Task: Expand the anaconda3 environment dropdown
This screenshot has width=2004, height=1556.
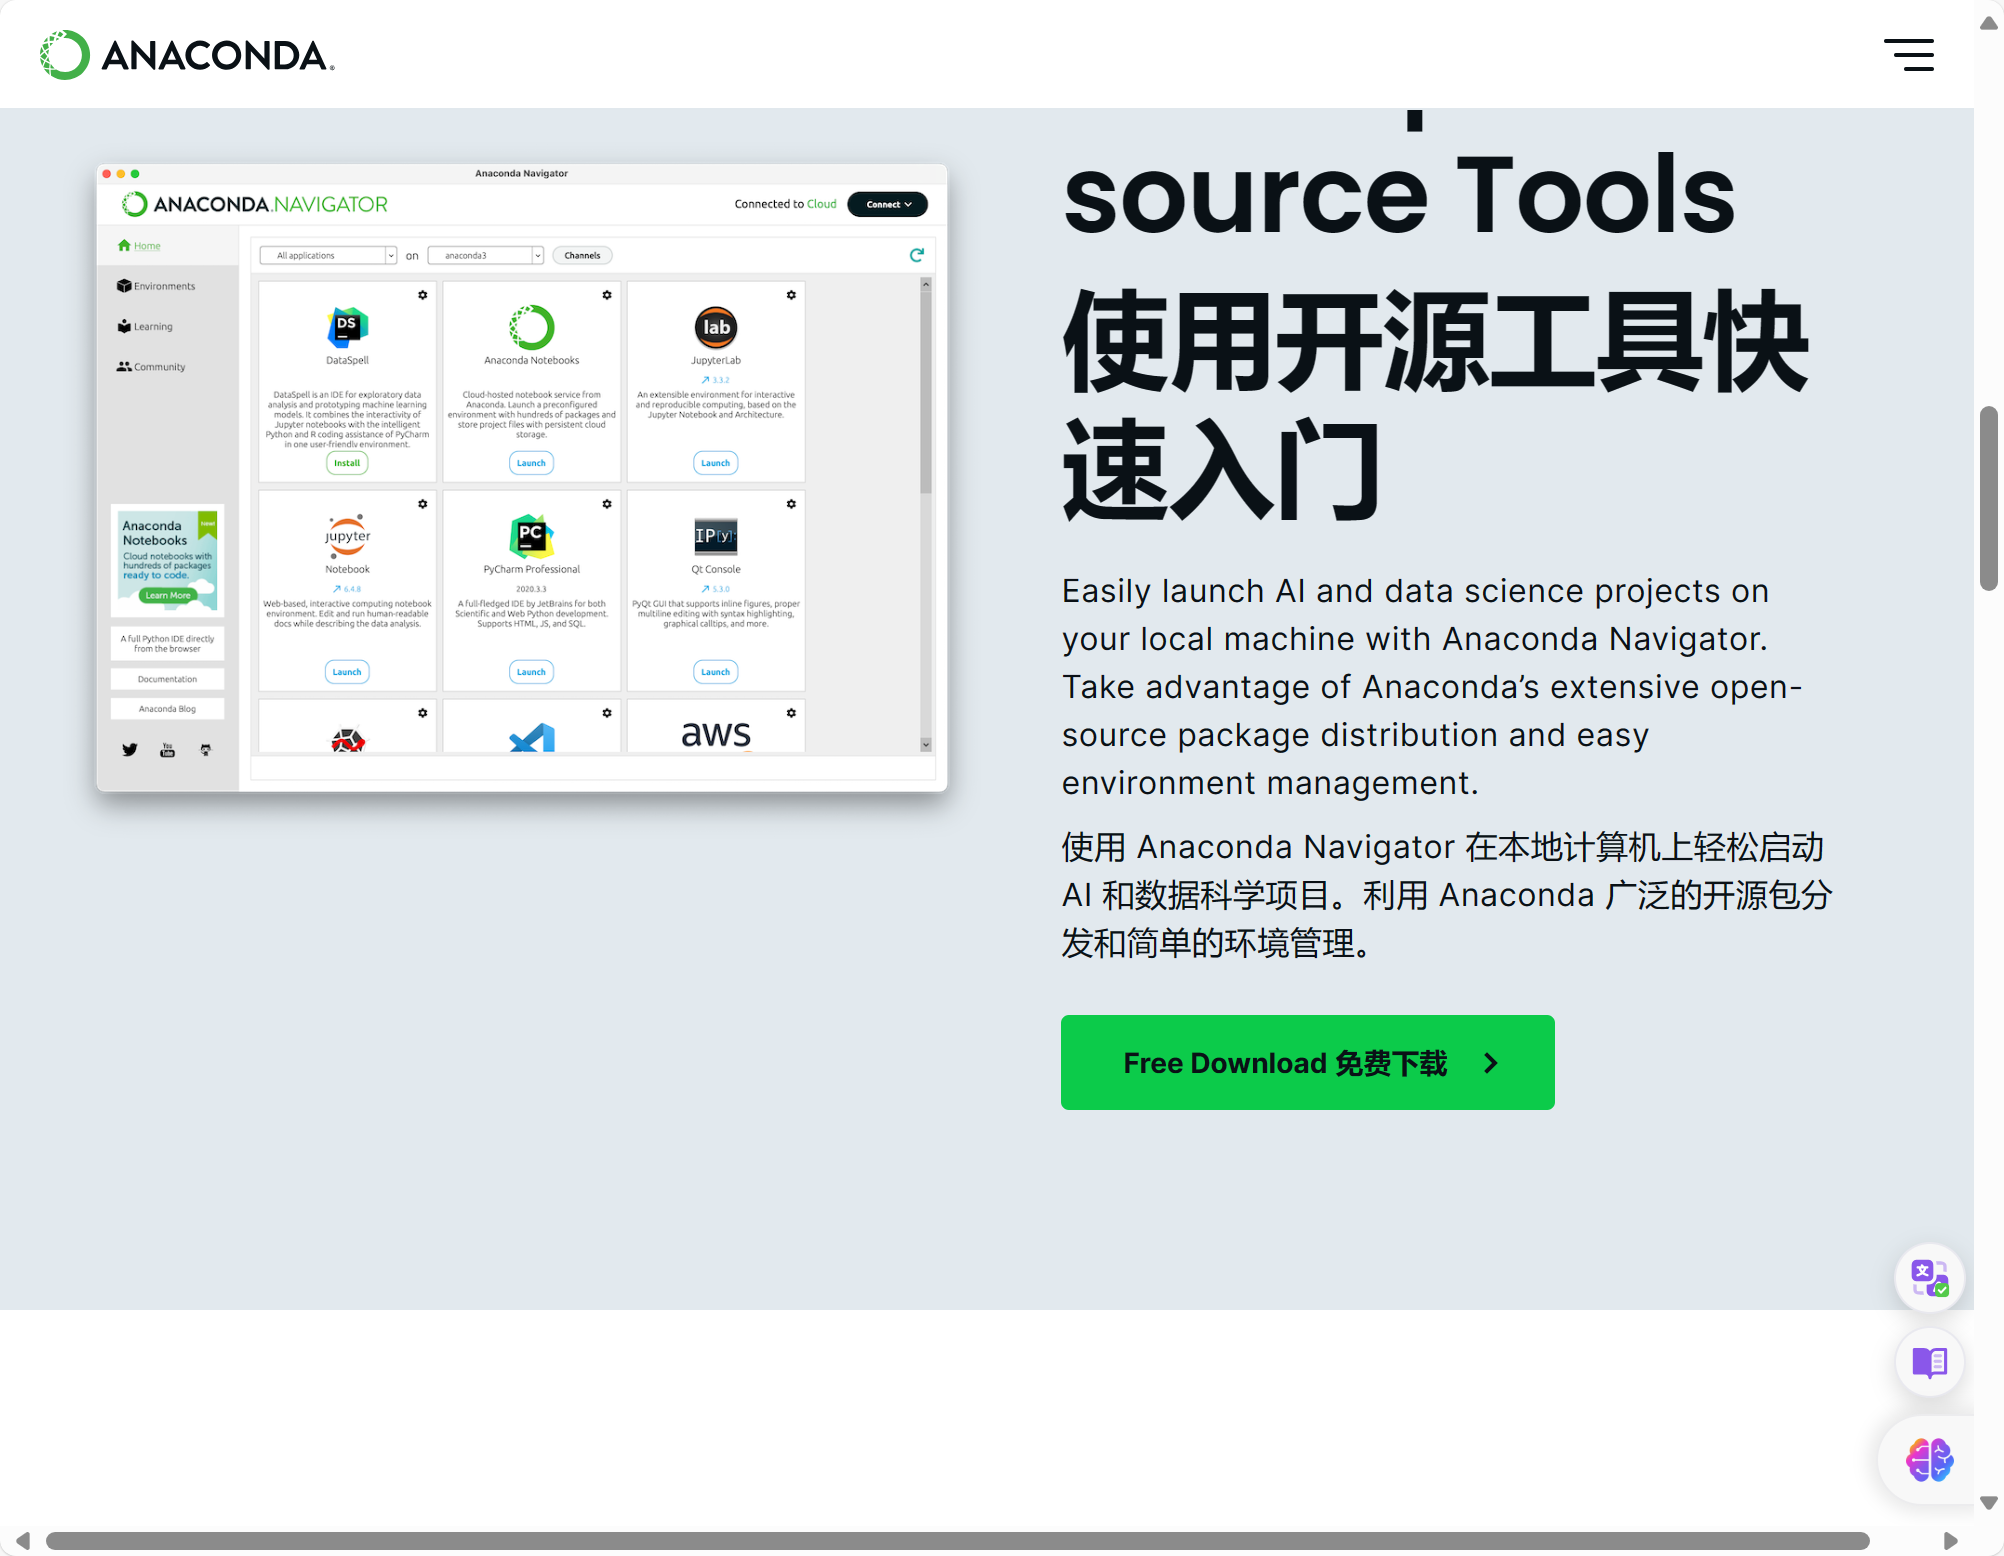Action: 485,256
